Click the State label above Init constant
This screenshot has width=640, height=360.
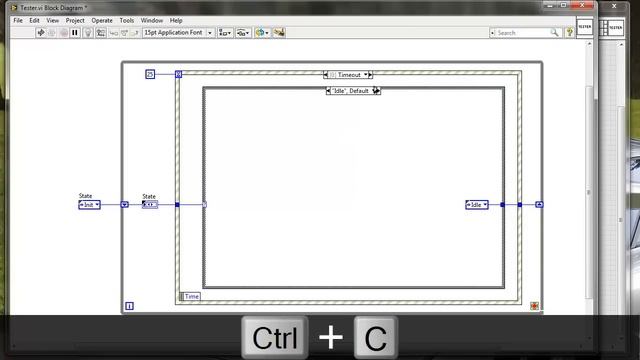85,196
